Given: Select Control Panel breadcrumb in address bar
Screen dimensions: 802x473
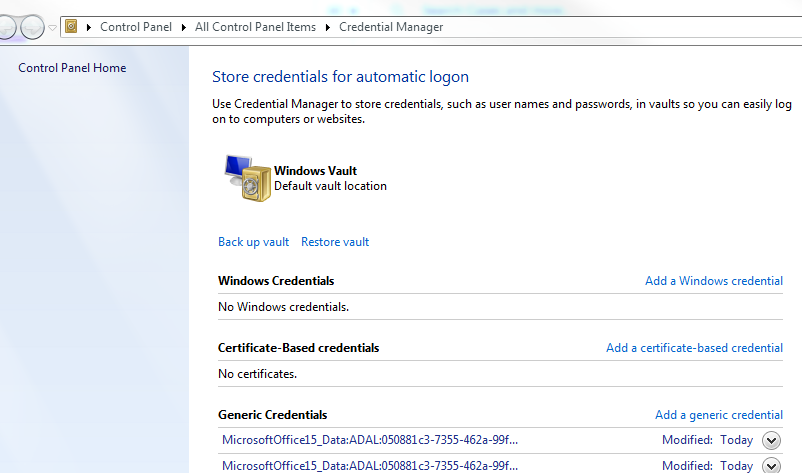Looking at the screenshot, I should click(136, 27).
